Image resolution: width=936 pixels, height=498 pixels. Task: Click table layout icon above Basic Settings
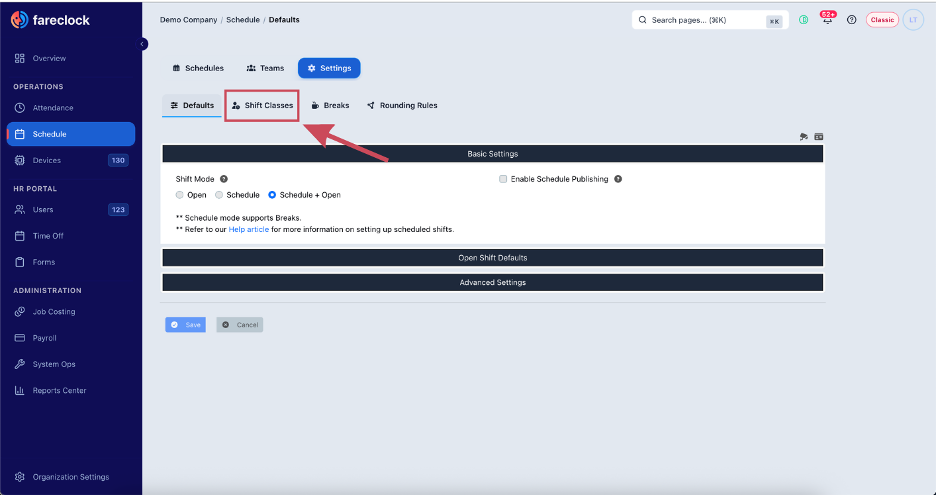point(819,137)
